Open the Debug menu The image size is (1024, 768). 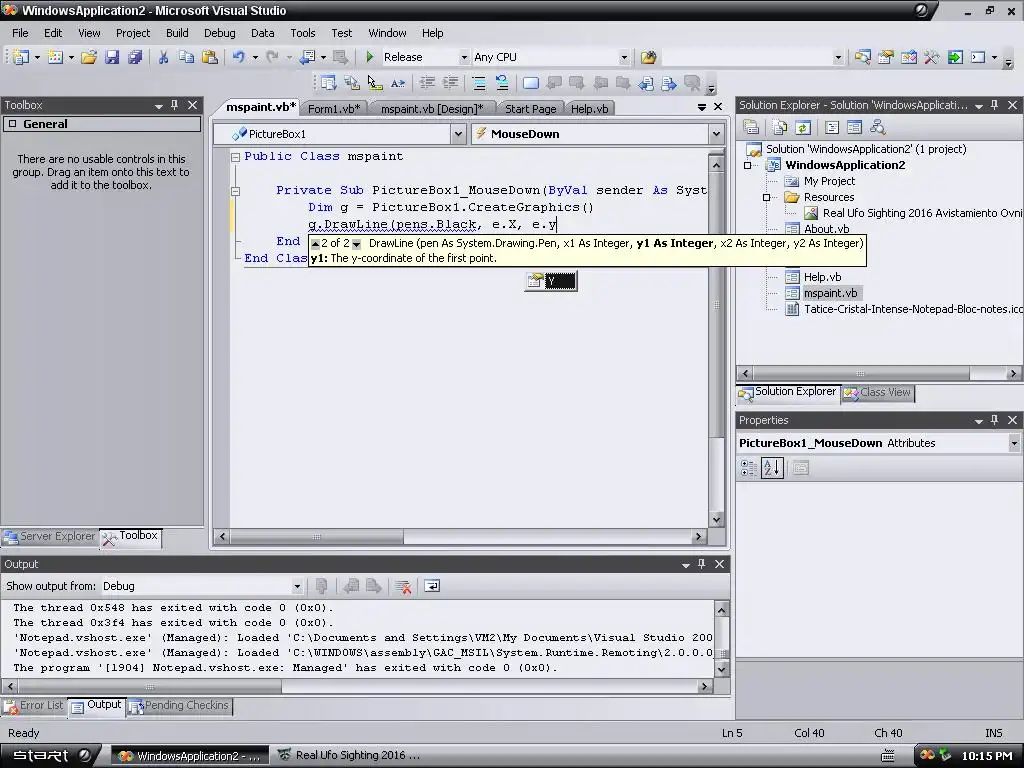[219, 33]
